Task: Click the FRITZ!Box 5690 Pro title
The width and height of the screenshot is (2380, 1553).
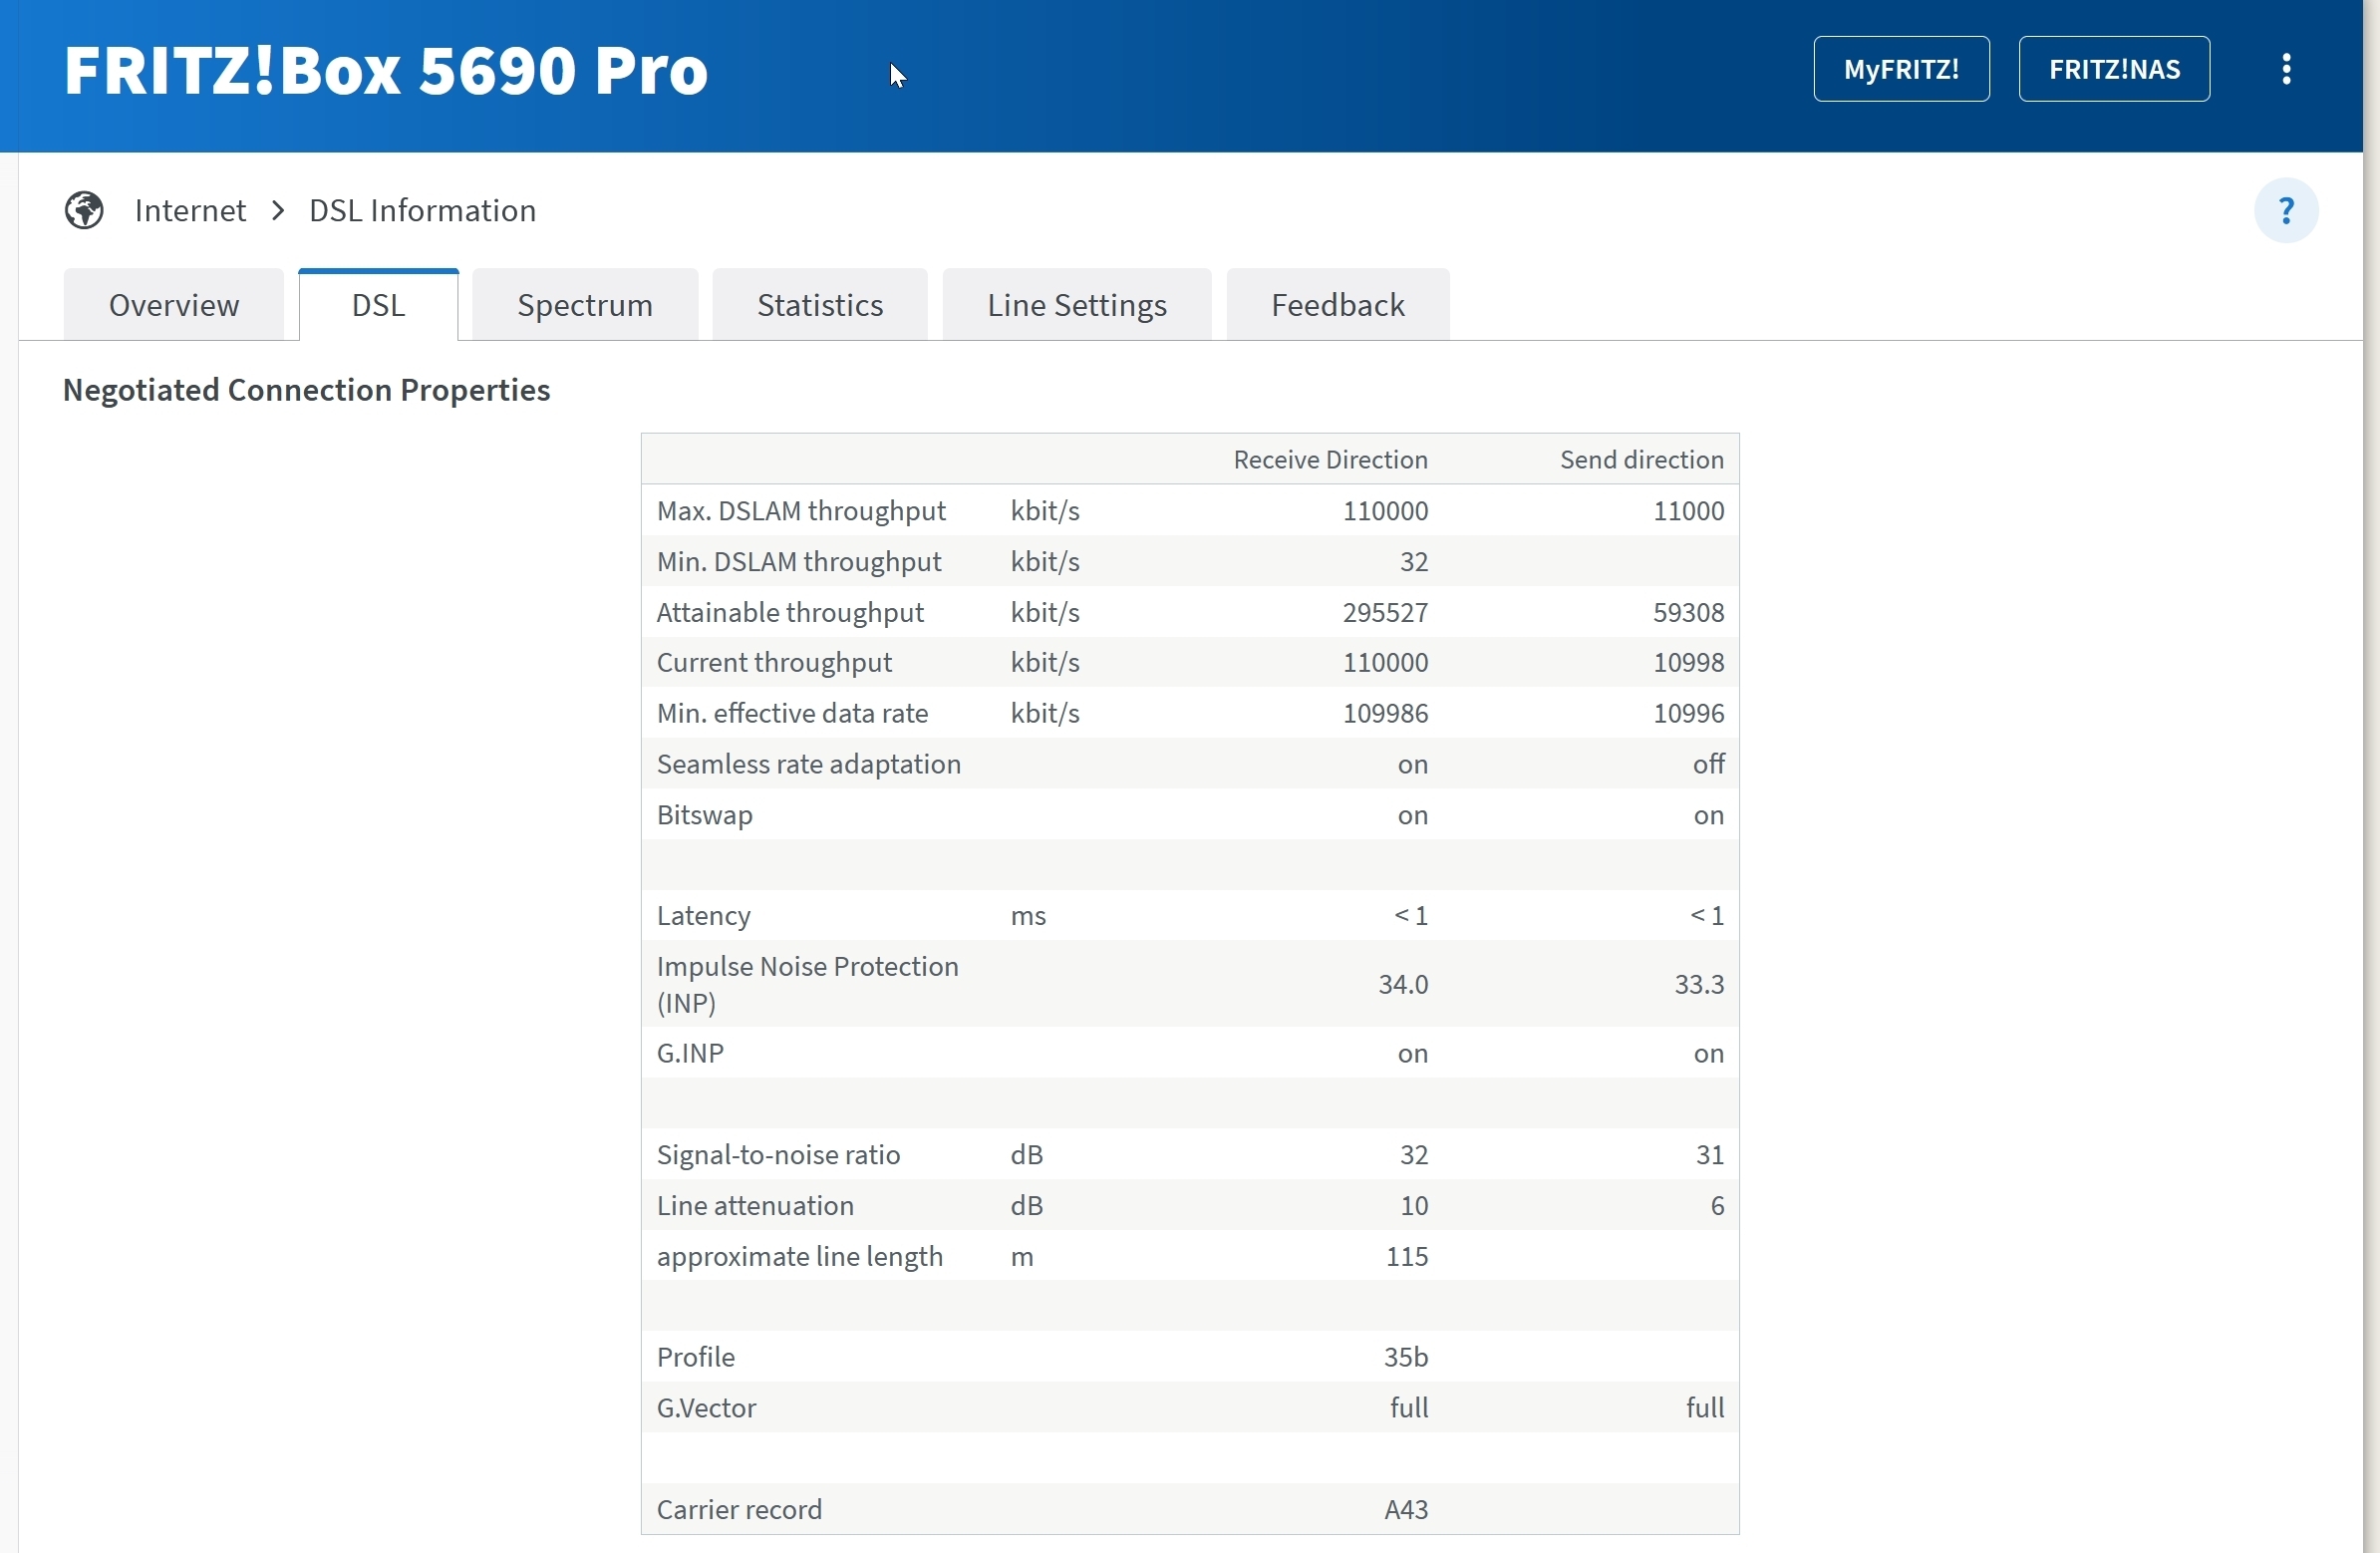Action: [x=386, y=70]
